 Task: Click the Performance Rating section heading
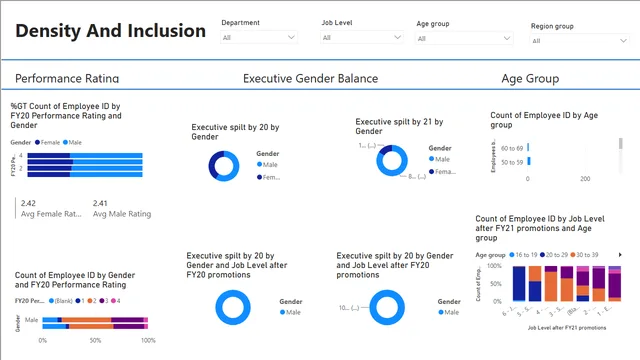67,78
